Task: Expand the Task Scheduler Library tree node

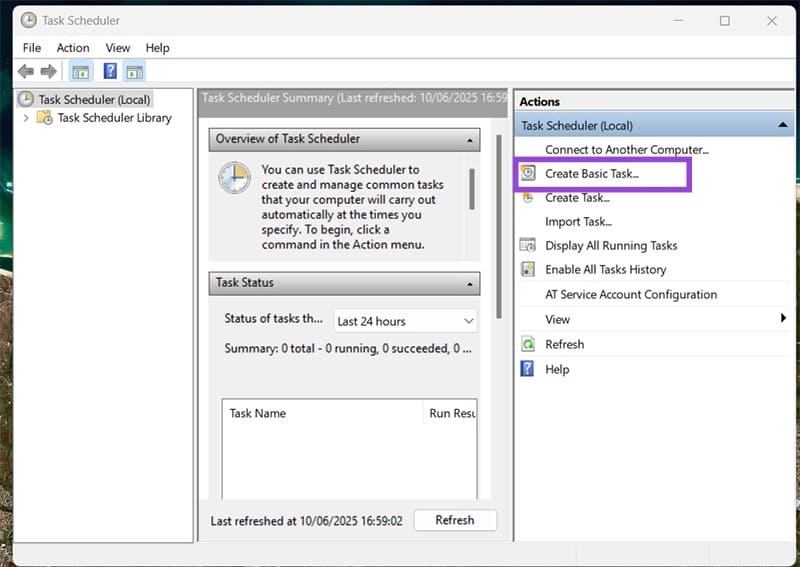Action: [26, 118]
